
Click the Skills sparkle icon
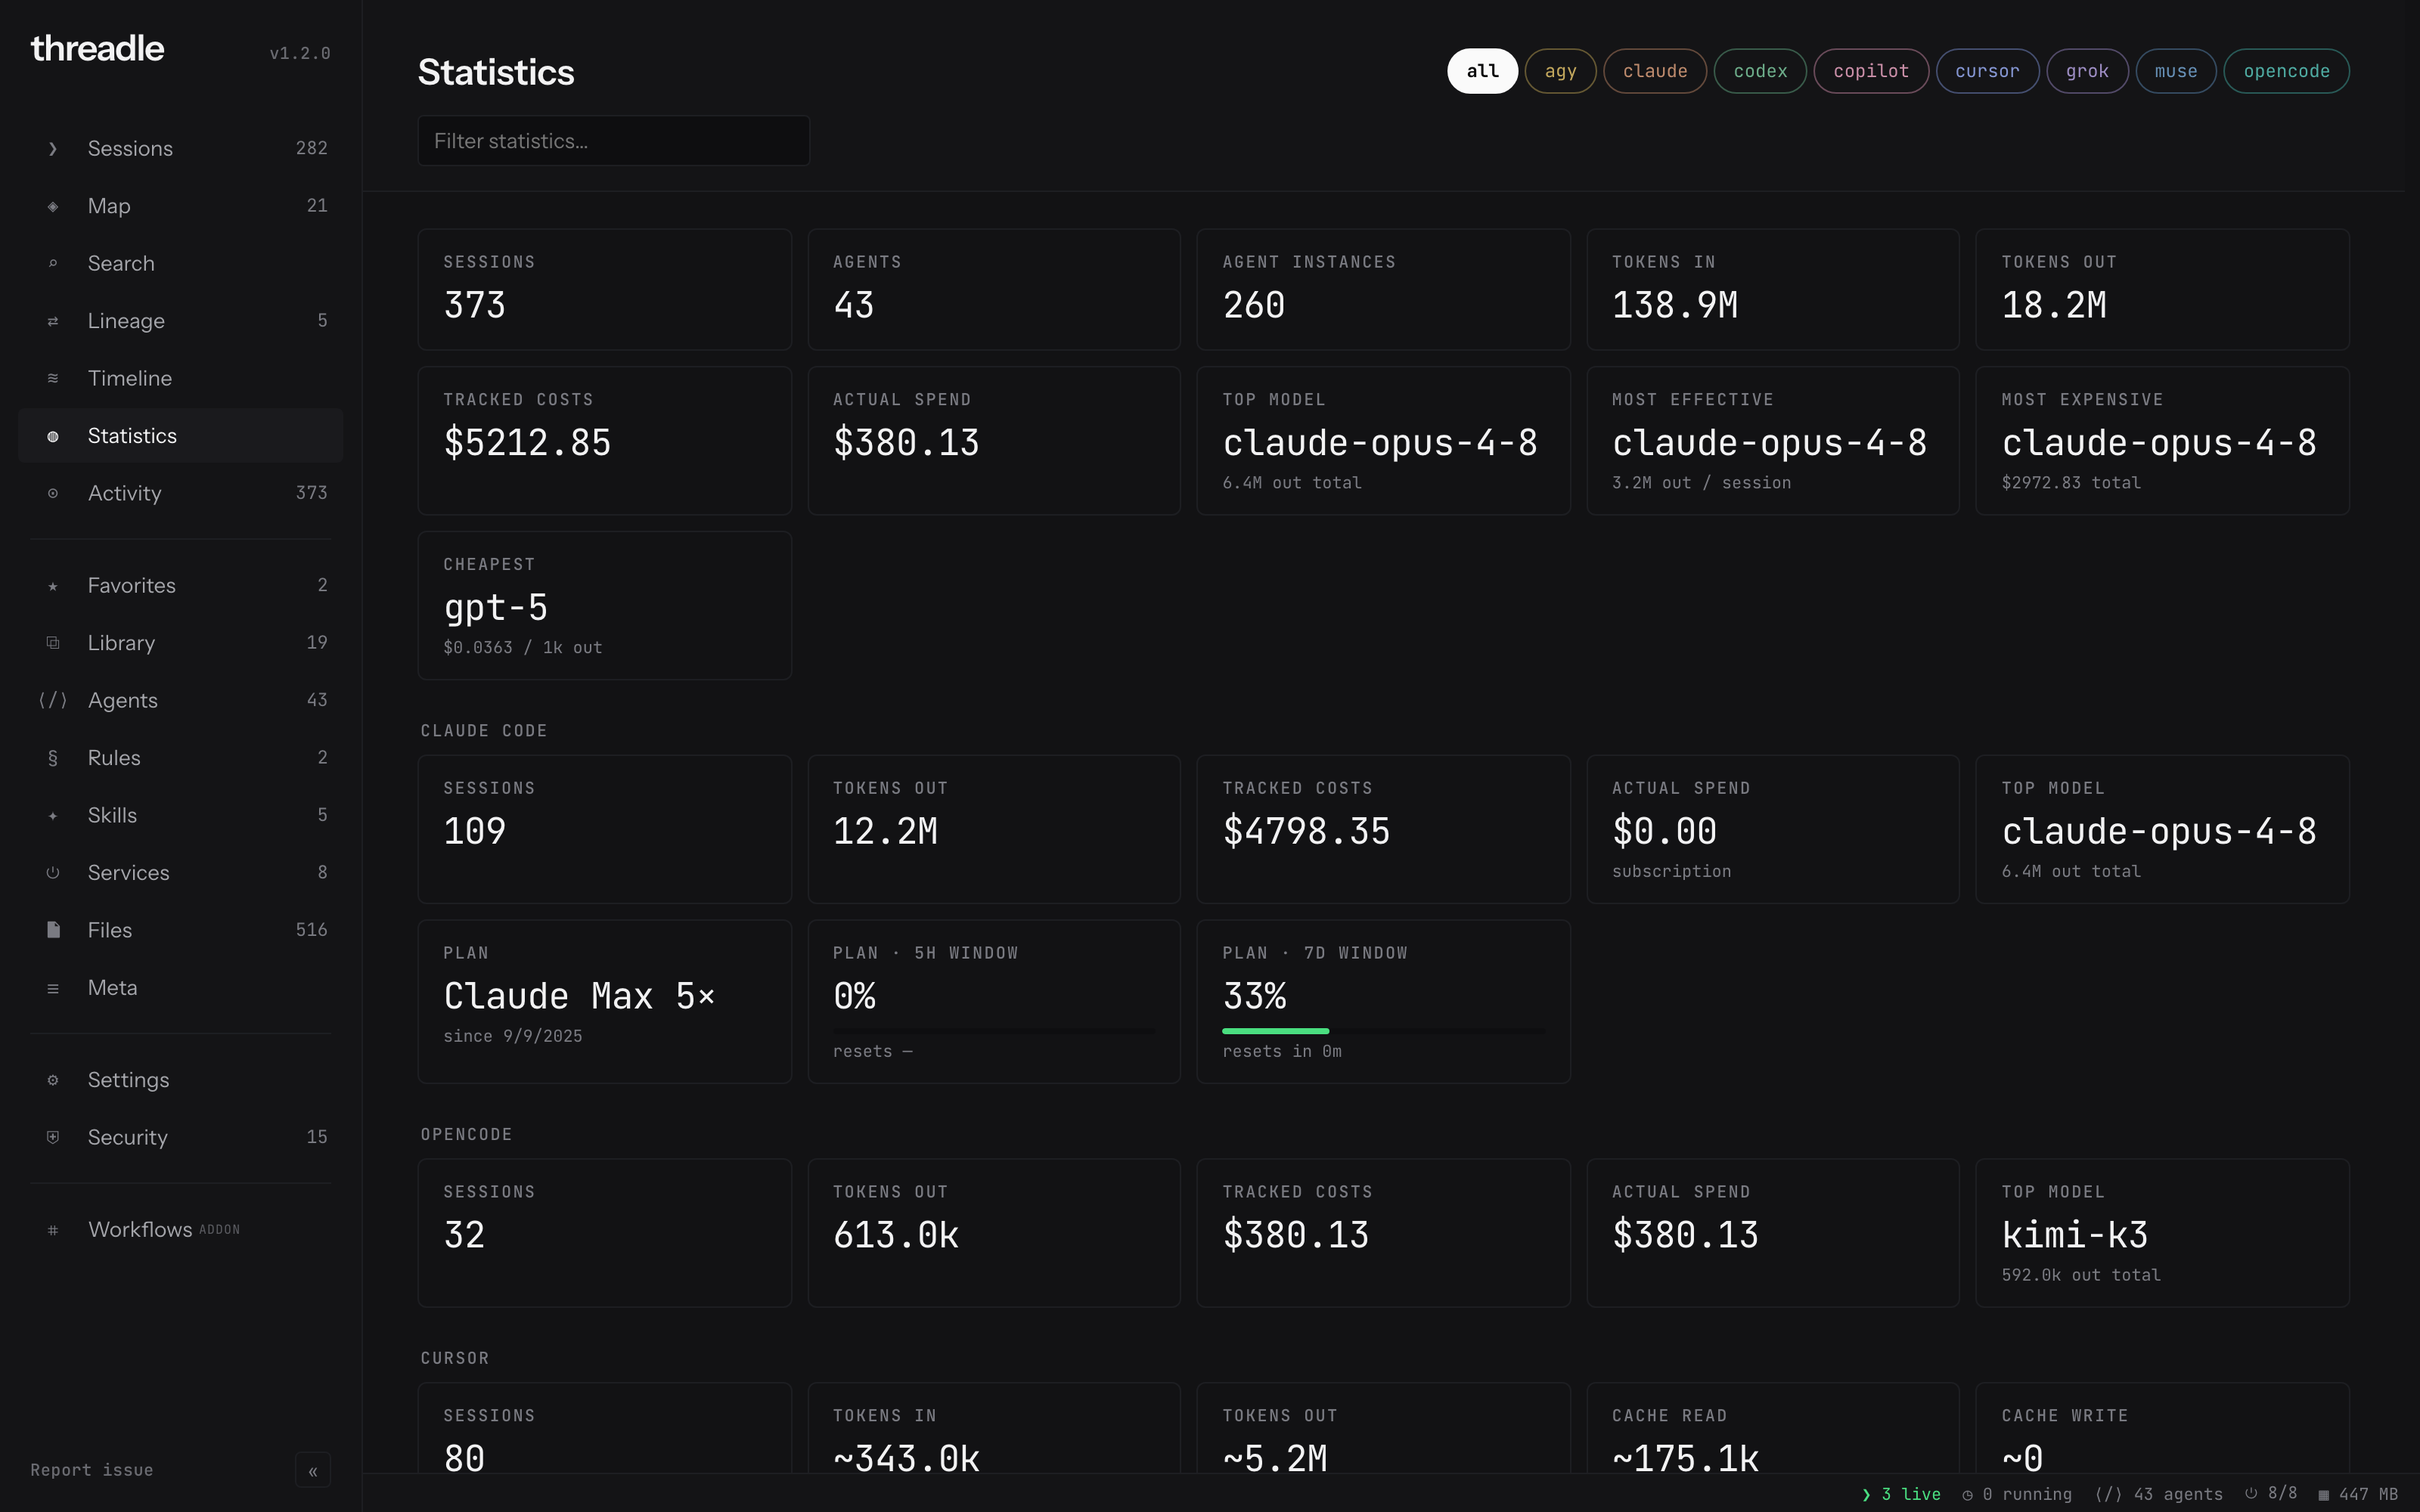coord(53,816)
